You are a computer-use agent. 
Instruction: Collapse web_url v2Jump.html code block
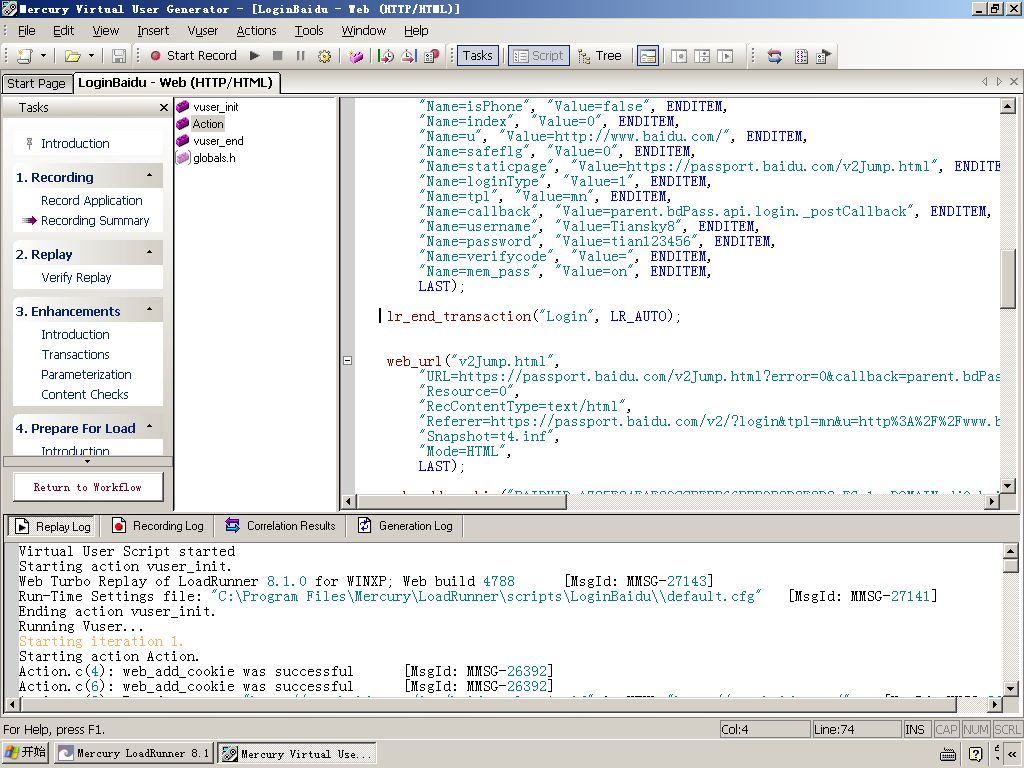(348, 361)
